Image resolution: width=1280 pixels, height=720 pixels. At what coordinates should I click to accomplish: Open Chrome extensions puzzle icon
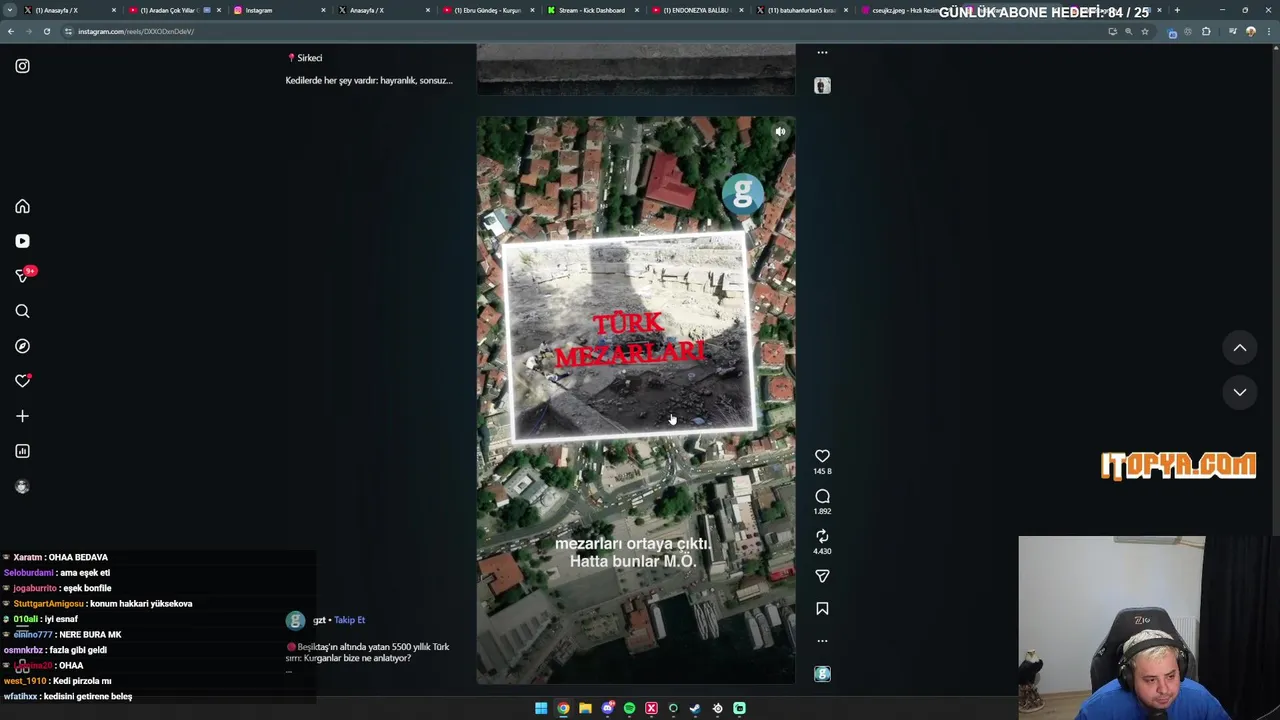1206,31
